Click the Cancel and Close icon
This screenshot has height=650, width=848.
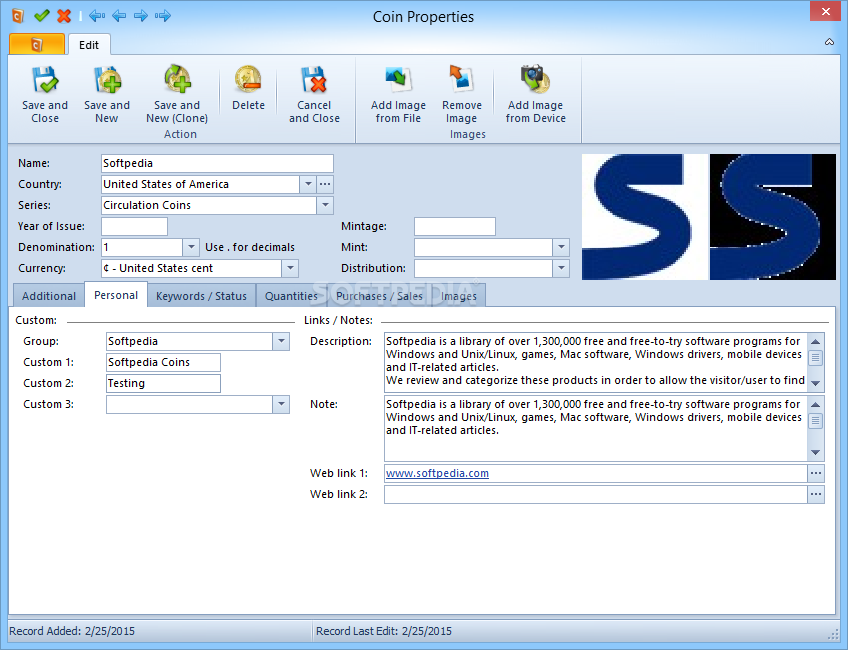click(x=314, y=80)
